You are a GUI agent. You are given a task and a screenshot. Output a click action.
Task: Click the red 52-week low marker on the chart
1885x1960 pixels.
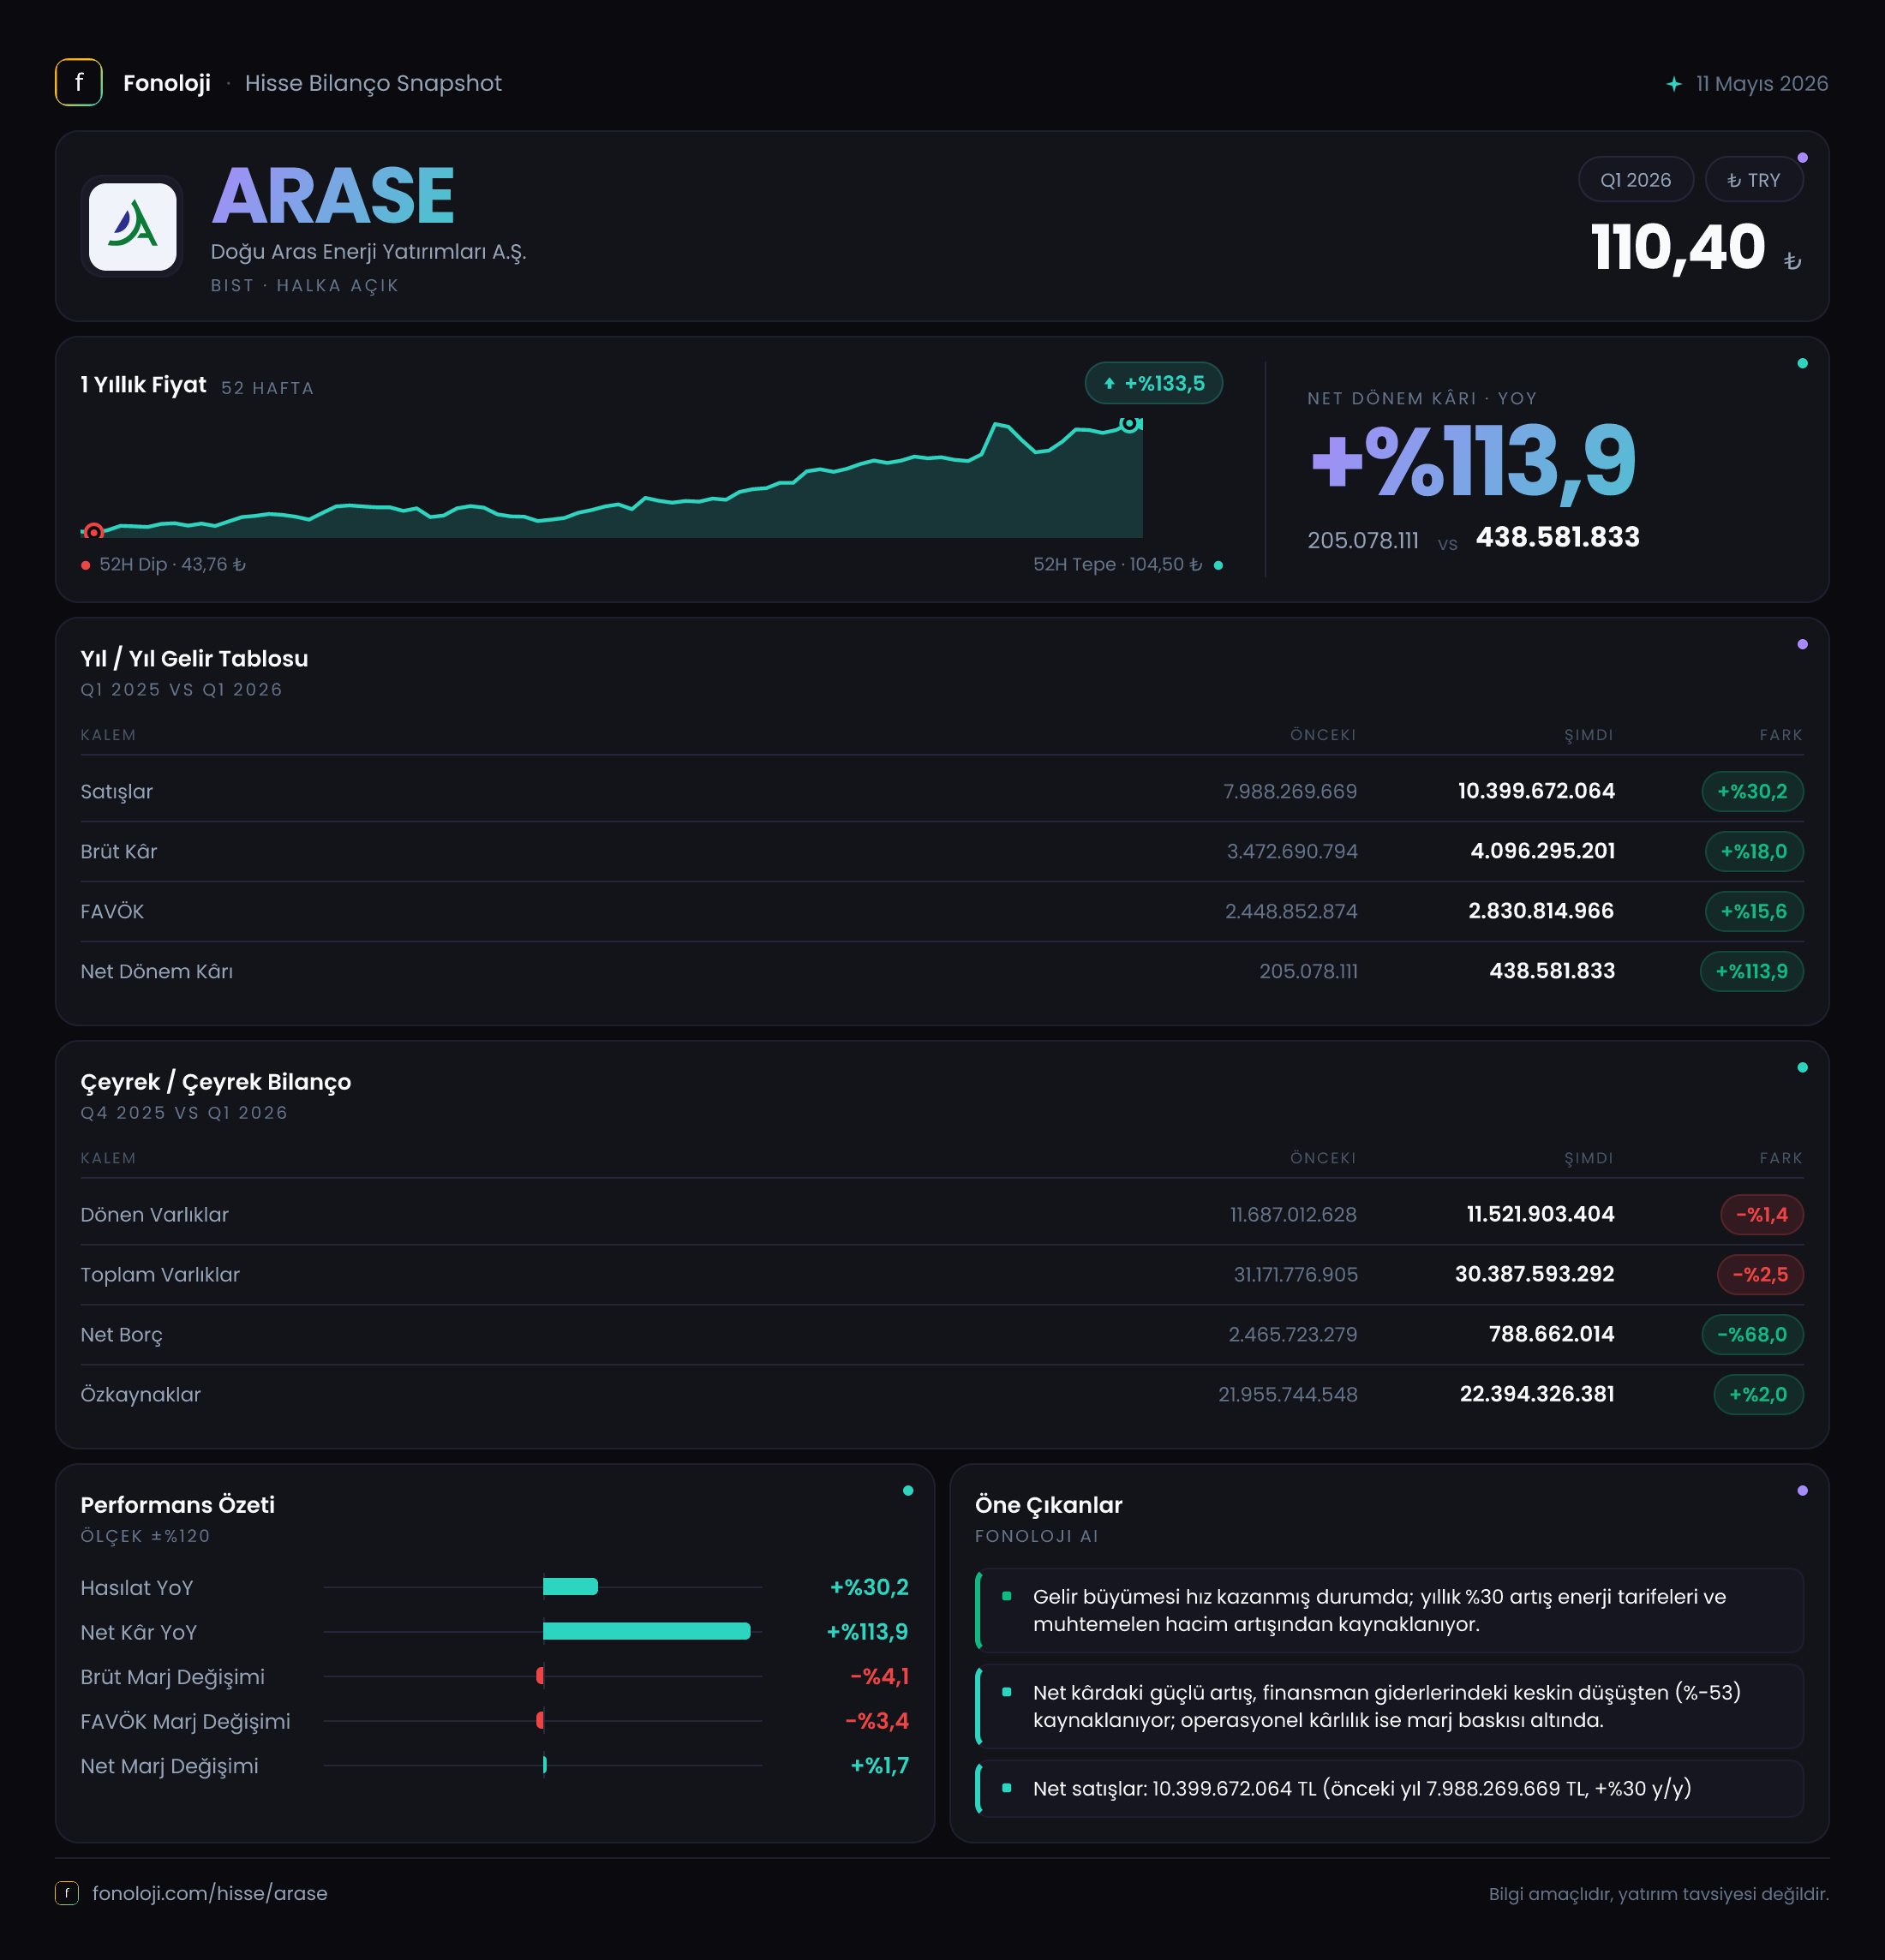pos(94,531)
